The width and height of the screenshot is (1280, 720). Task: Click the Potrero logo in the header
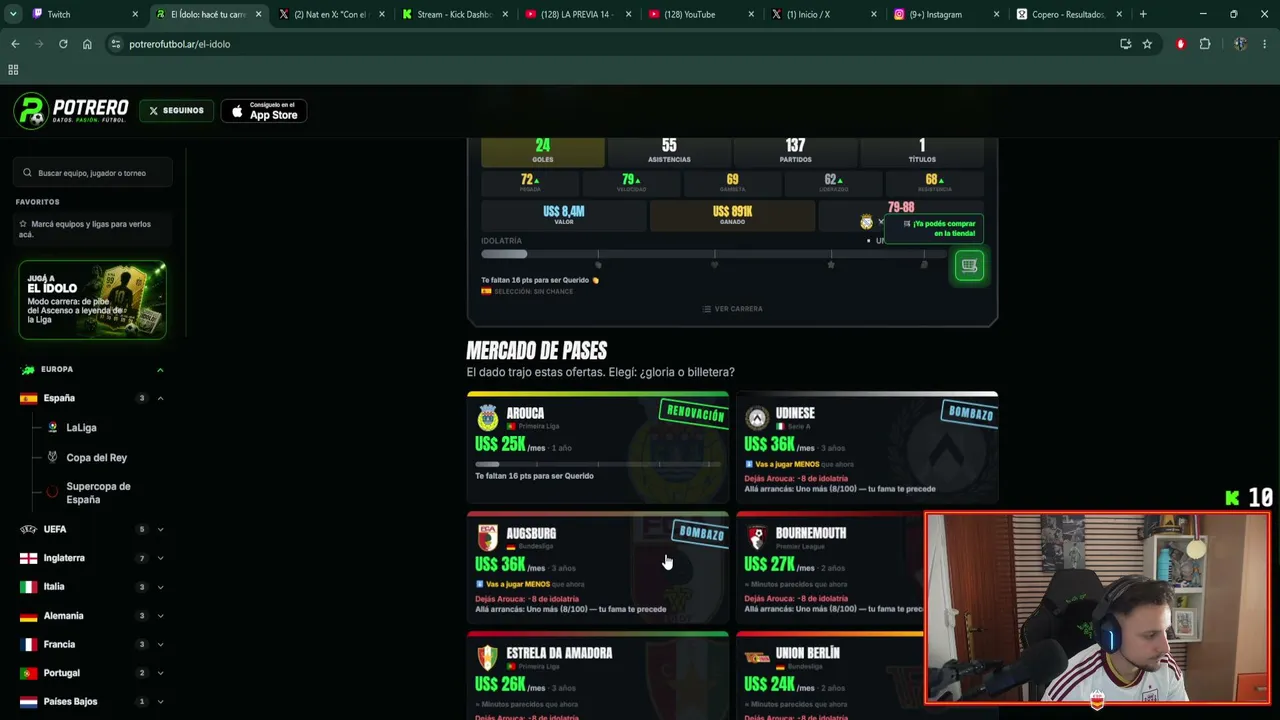(x=71, y=111)
